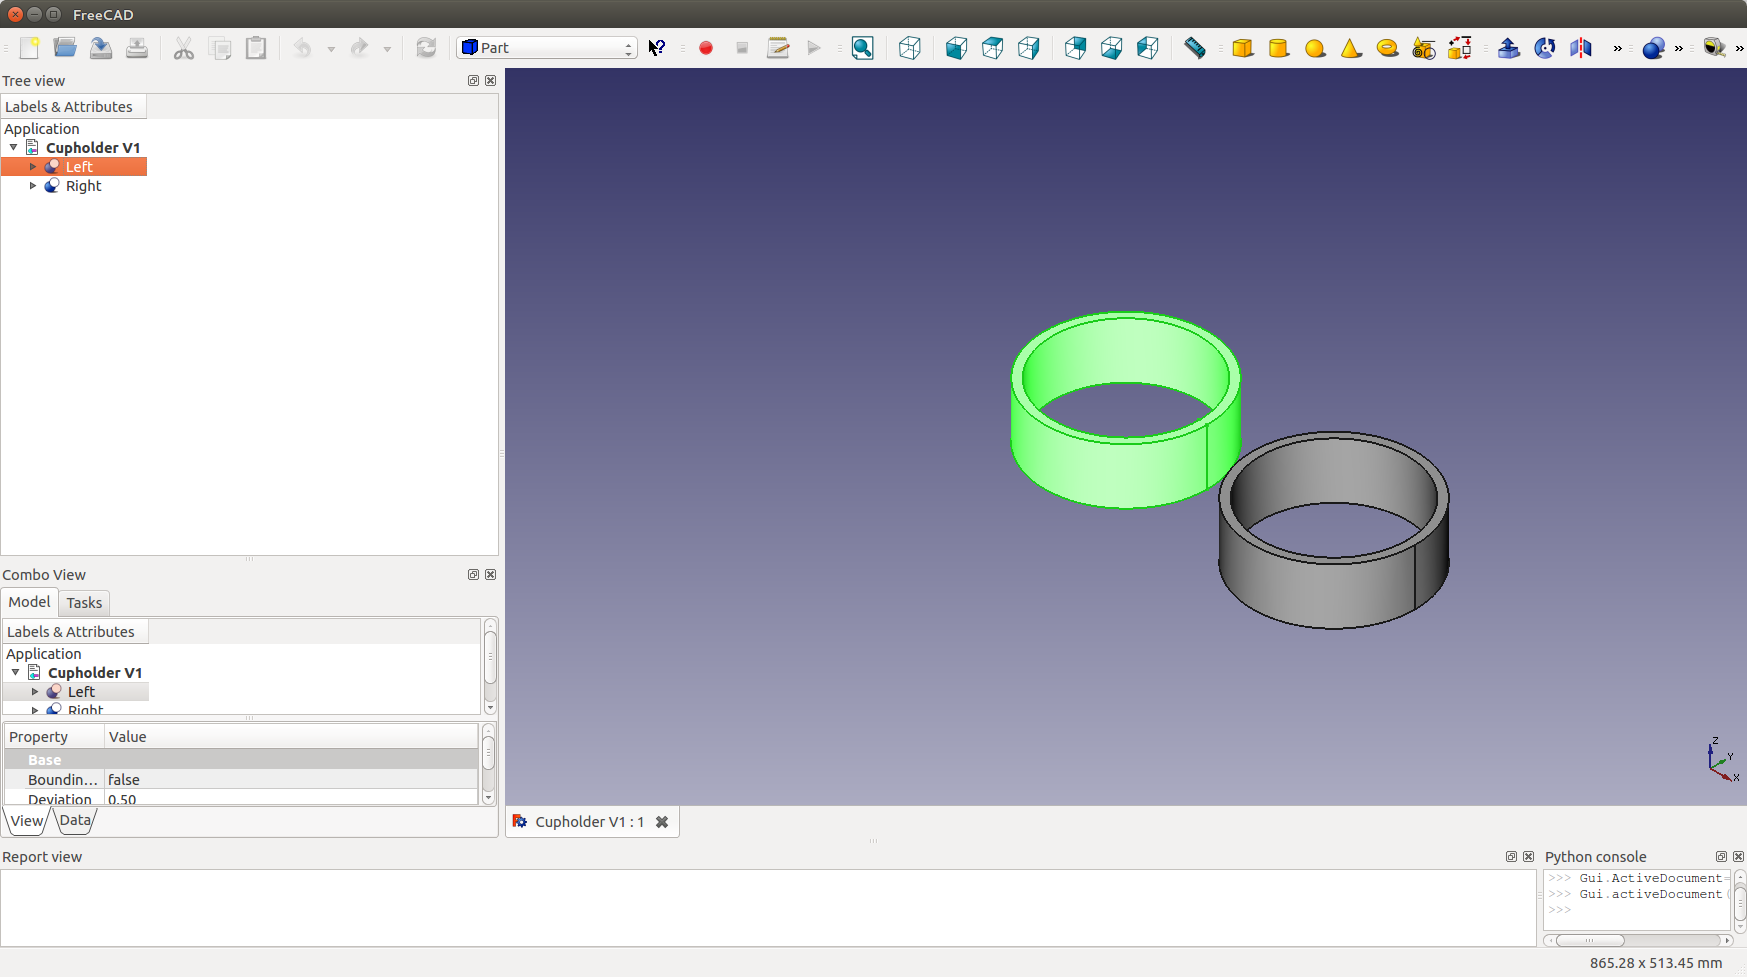Select the Extrude tool

coord(1508,48)
